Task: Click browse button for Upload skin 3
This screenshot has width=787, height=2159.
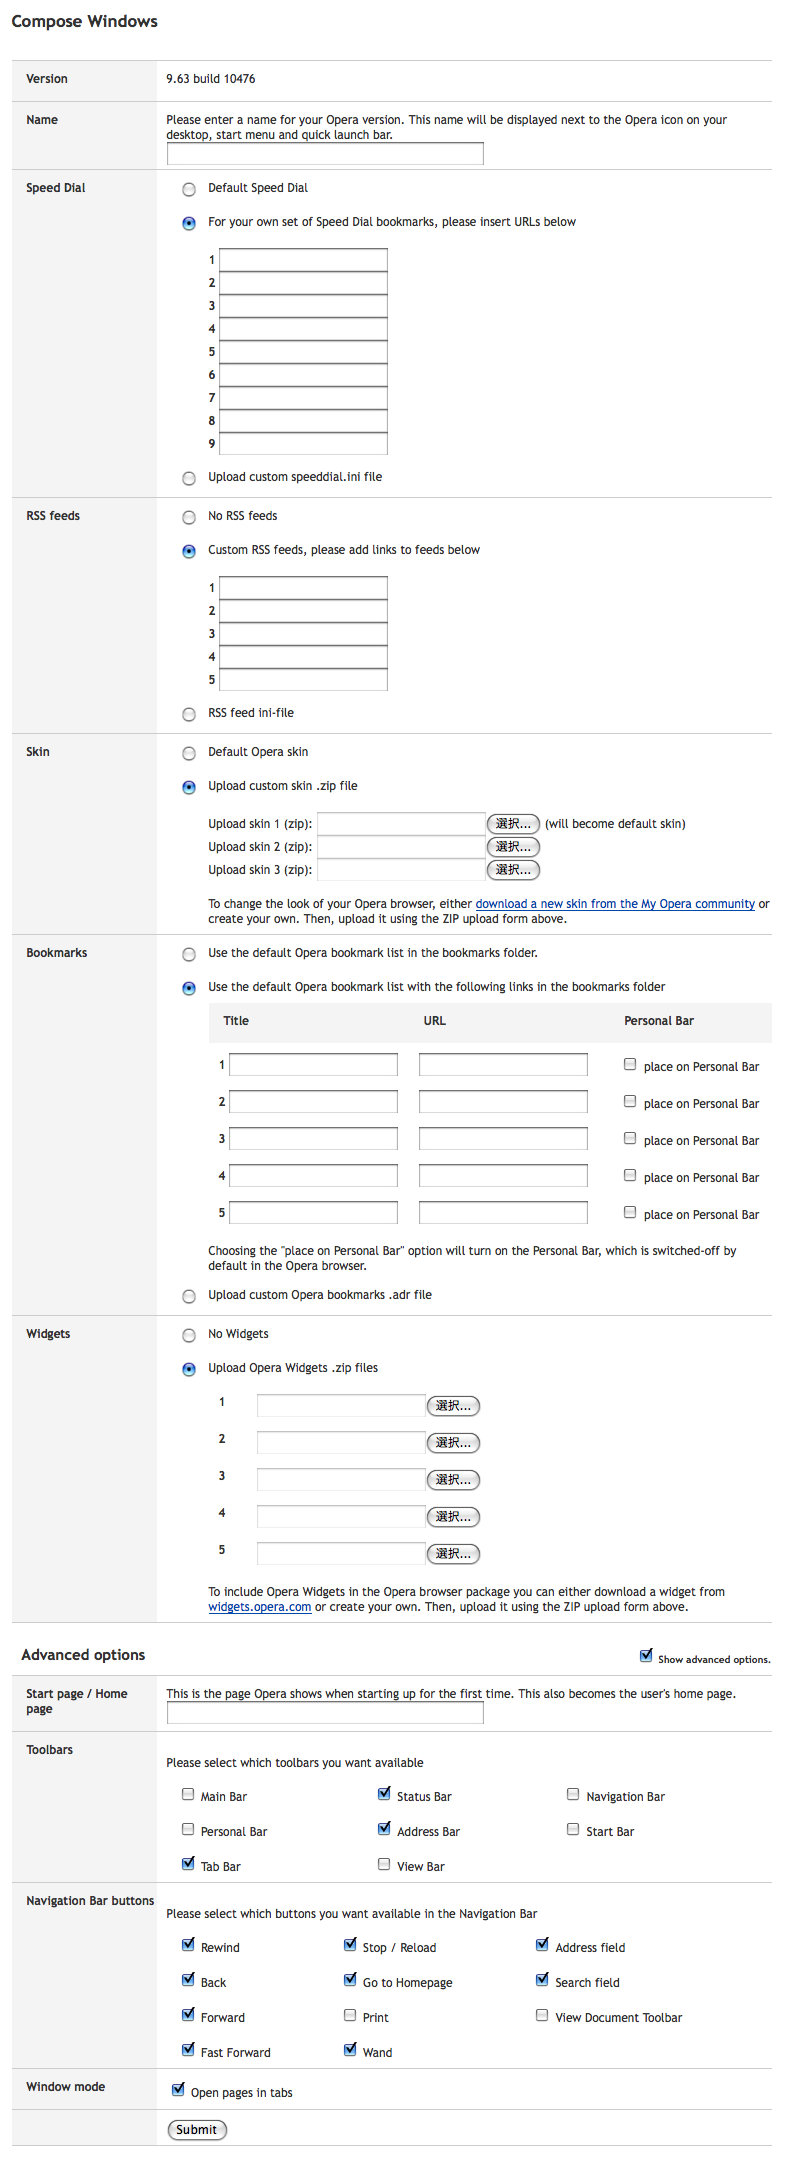Action: 513,870
